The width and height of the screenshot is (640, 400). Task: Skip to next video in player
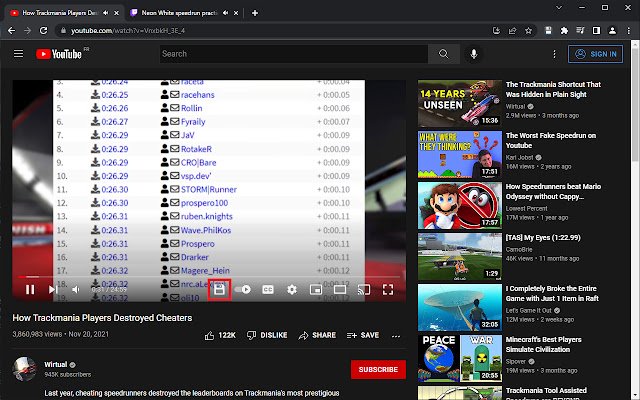pos(53,289)
